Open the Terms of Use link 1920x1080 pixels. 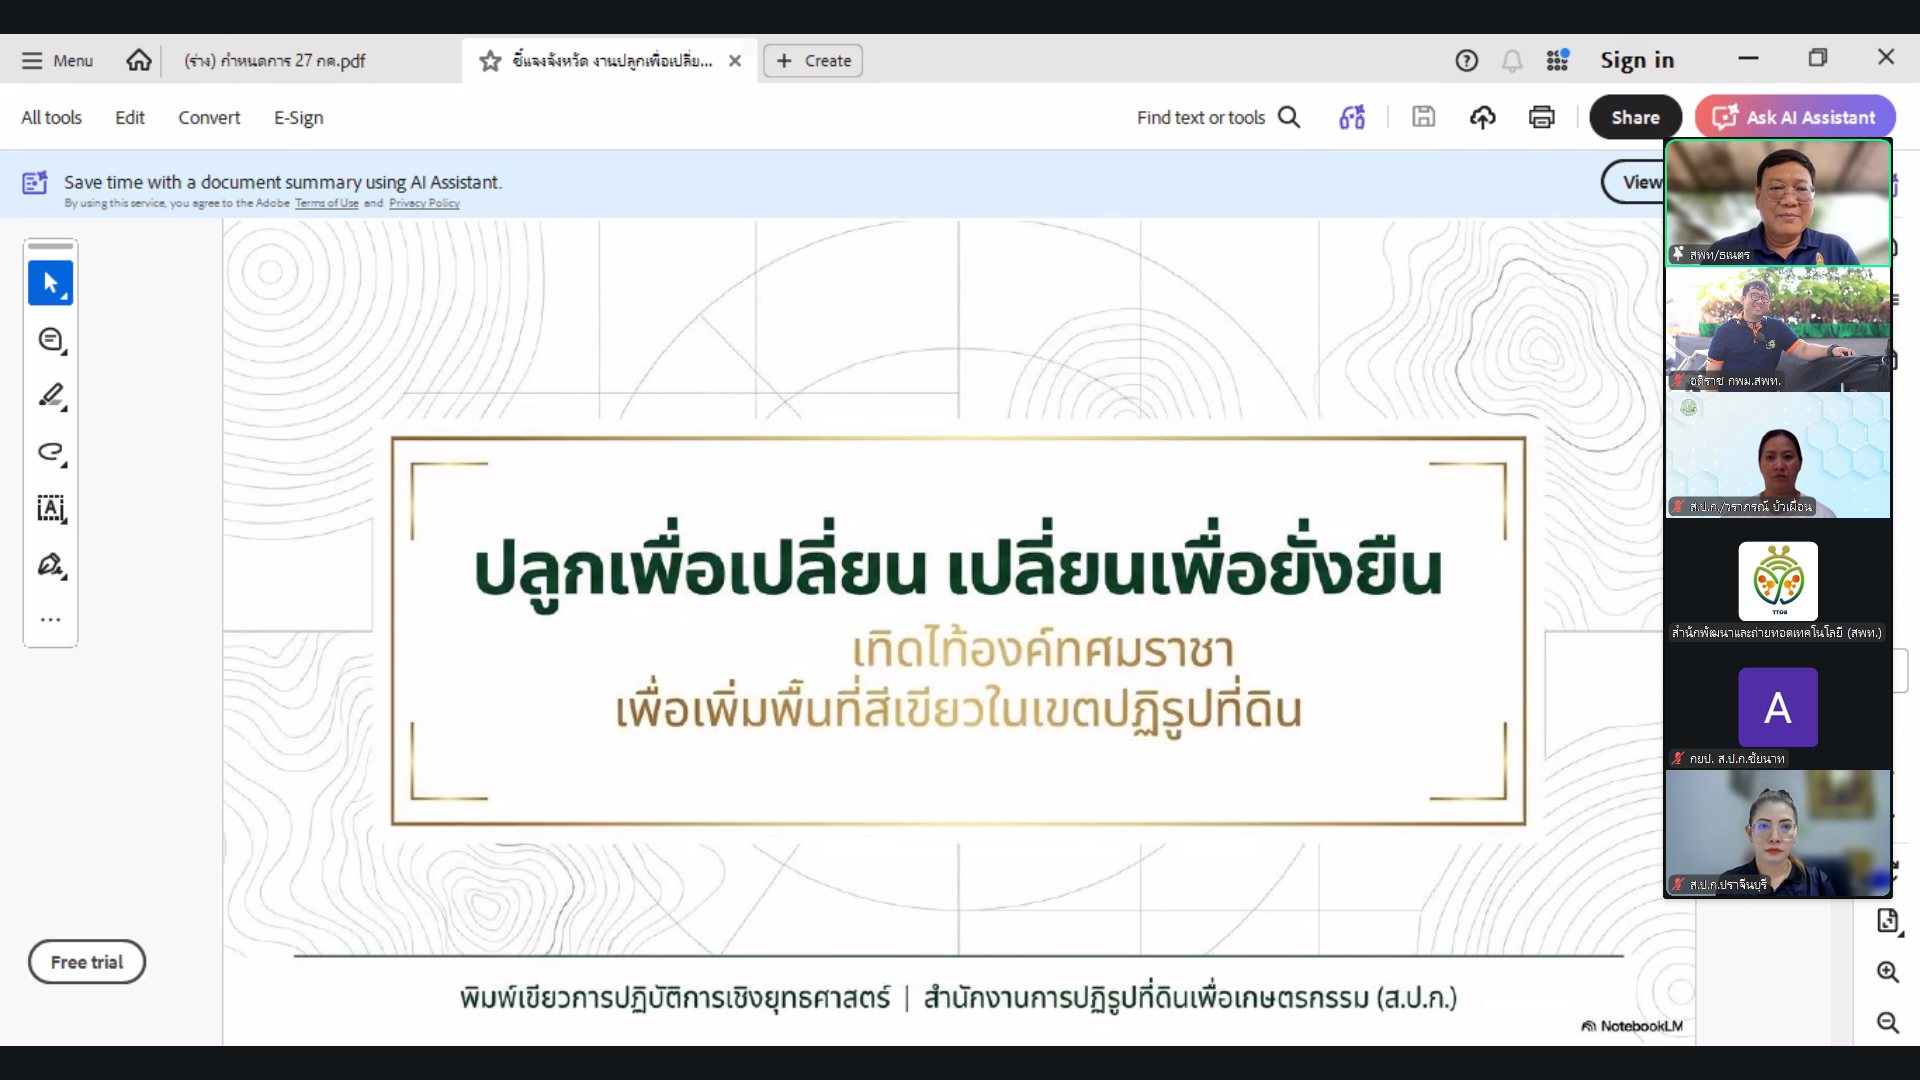326,203
